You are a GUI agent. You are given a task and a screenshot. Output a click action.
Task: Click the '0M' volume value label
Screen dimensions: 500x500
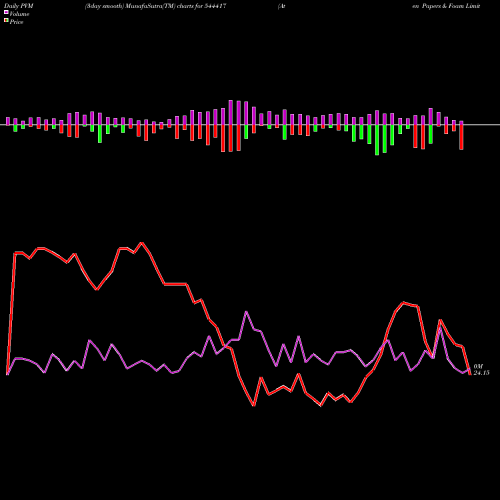click(x=478, y=367)
